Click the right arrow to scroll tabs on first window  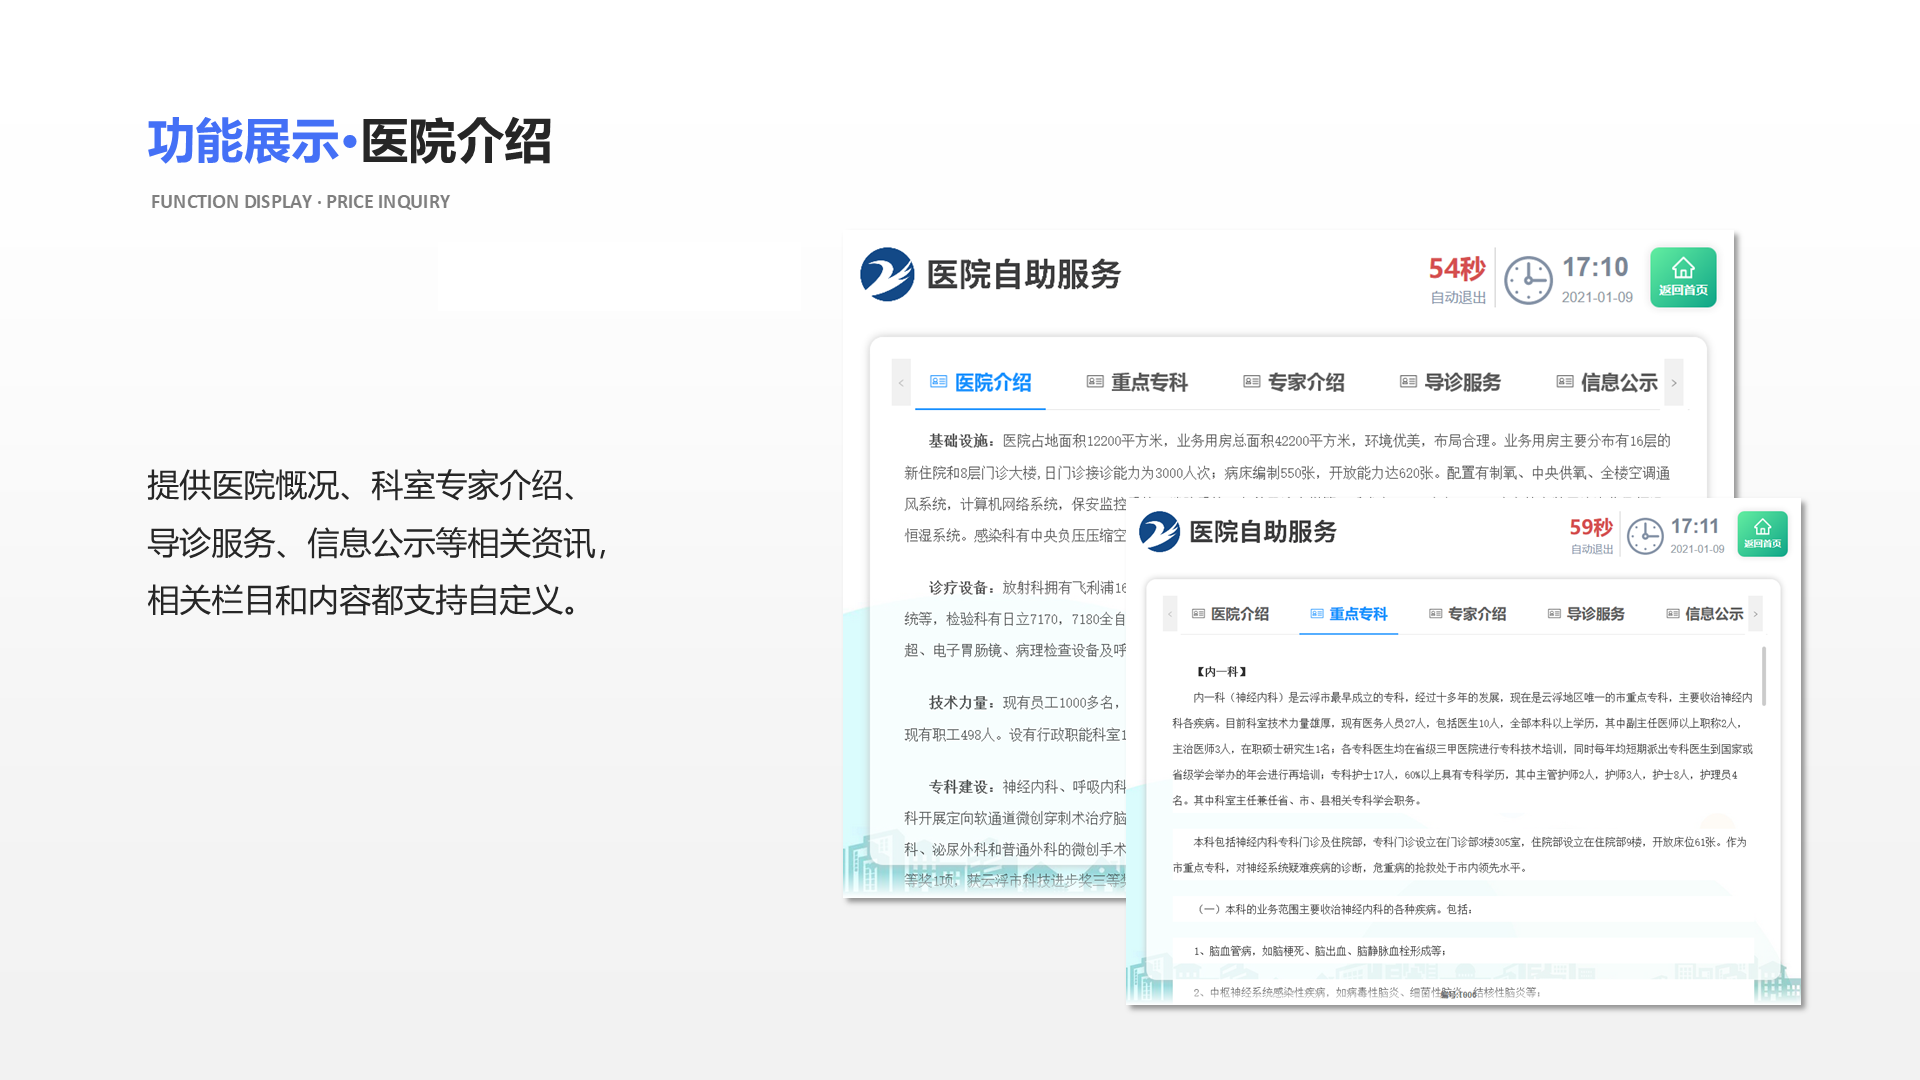(1674, 382)
